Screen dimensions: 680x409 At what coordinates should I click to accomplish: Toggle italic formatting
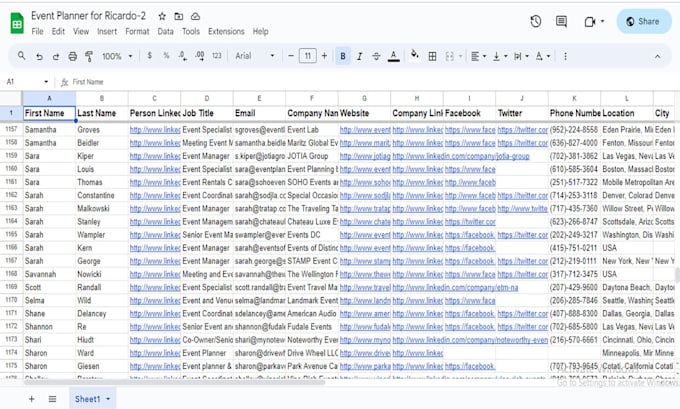tap(359, 56)
